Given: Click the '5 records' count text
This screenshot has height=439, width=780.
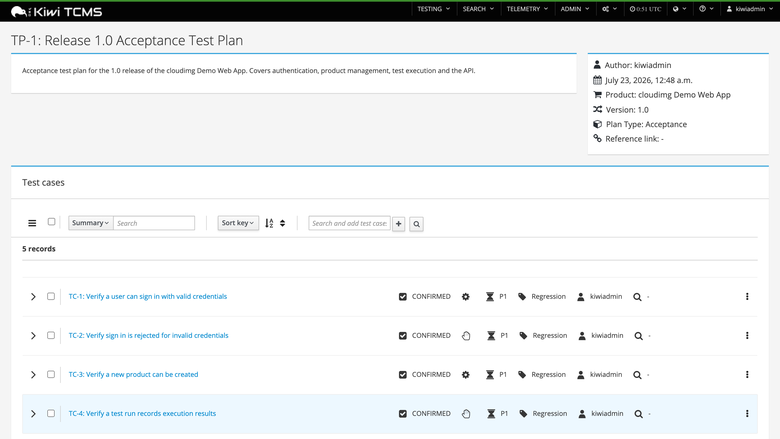Looking at the screenshot, I should (39, 249).
